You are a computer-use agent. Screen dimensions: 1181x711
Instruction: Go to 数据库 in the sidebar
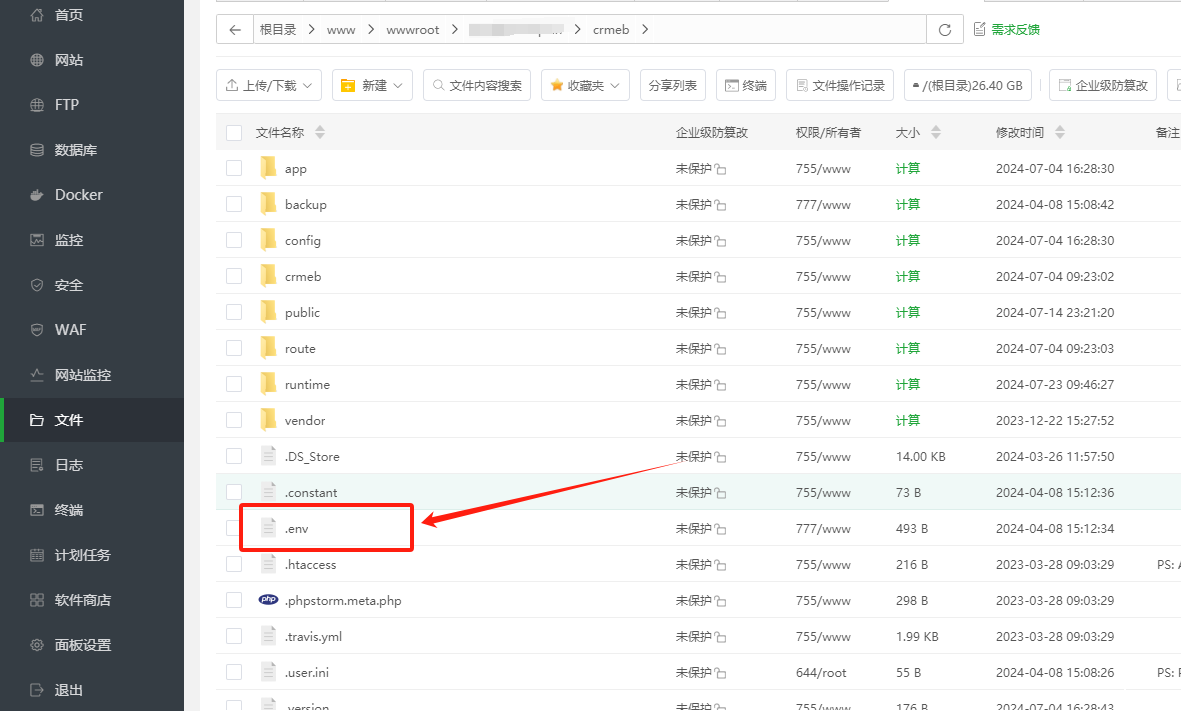(75, 150)
